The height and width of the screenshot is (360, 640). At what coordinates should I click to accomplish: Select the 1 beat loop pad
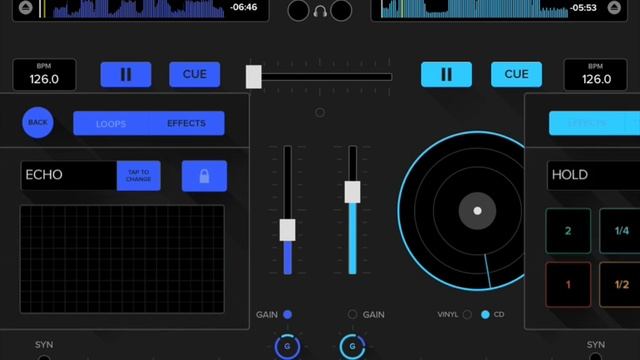coord(568,284)
